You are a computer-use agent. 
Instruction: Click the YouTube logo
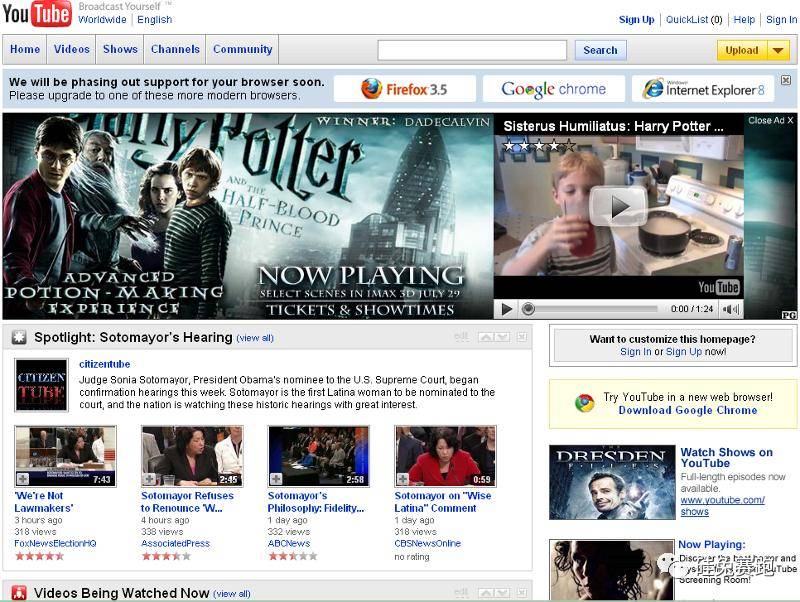[x=37, y=14]
